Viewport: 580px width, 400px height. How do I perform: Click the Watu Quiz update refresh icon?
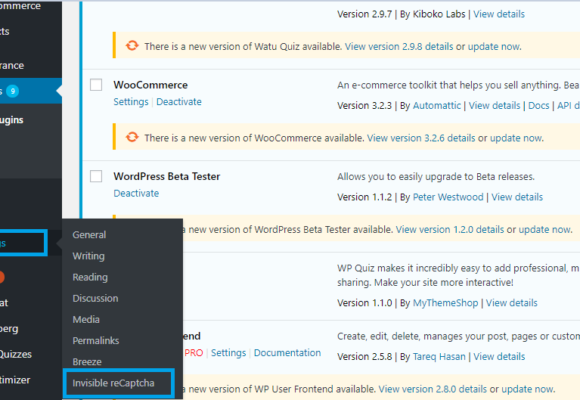coord(132,46)
